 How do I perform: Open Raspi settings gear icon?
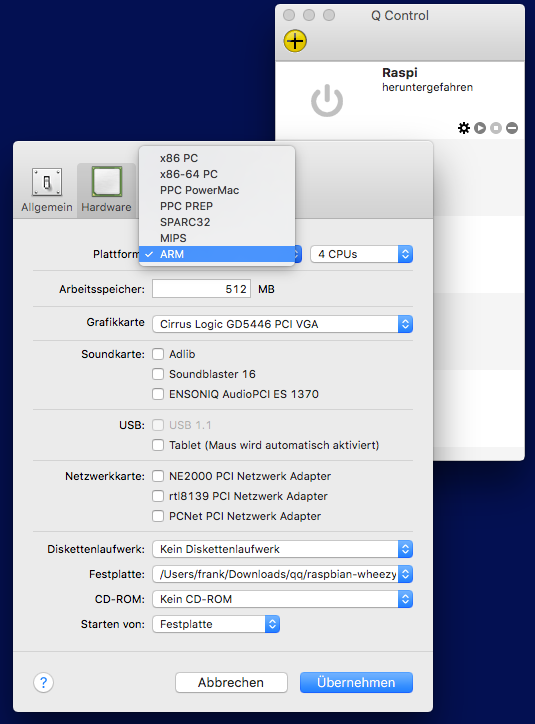463,128
